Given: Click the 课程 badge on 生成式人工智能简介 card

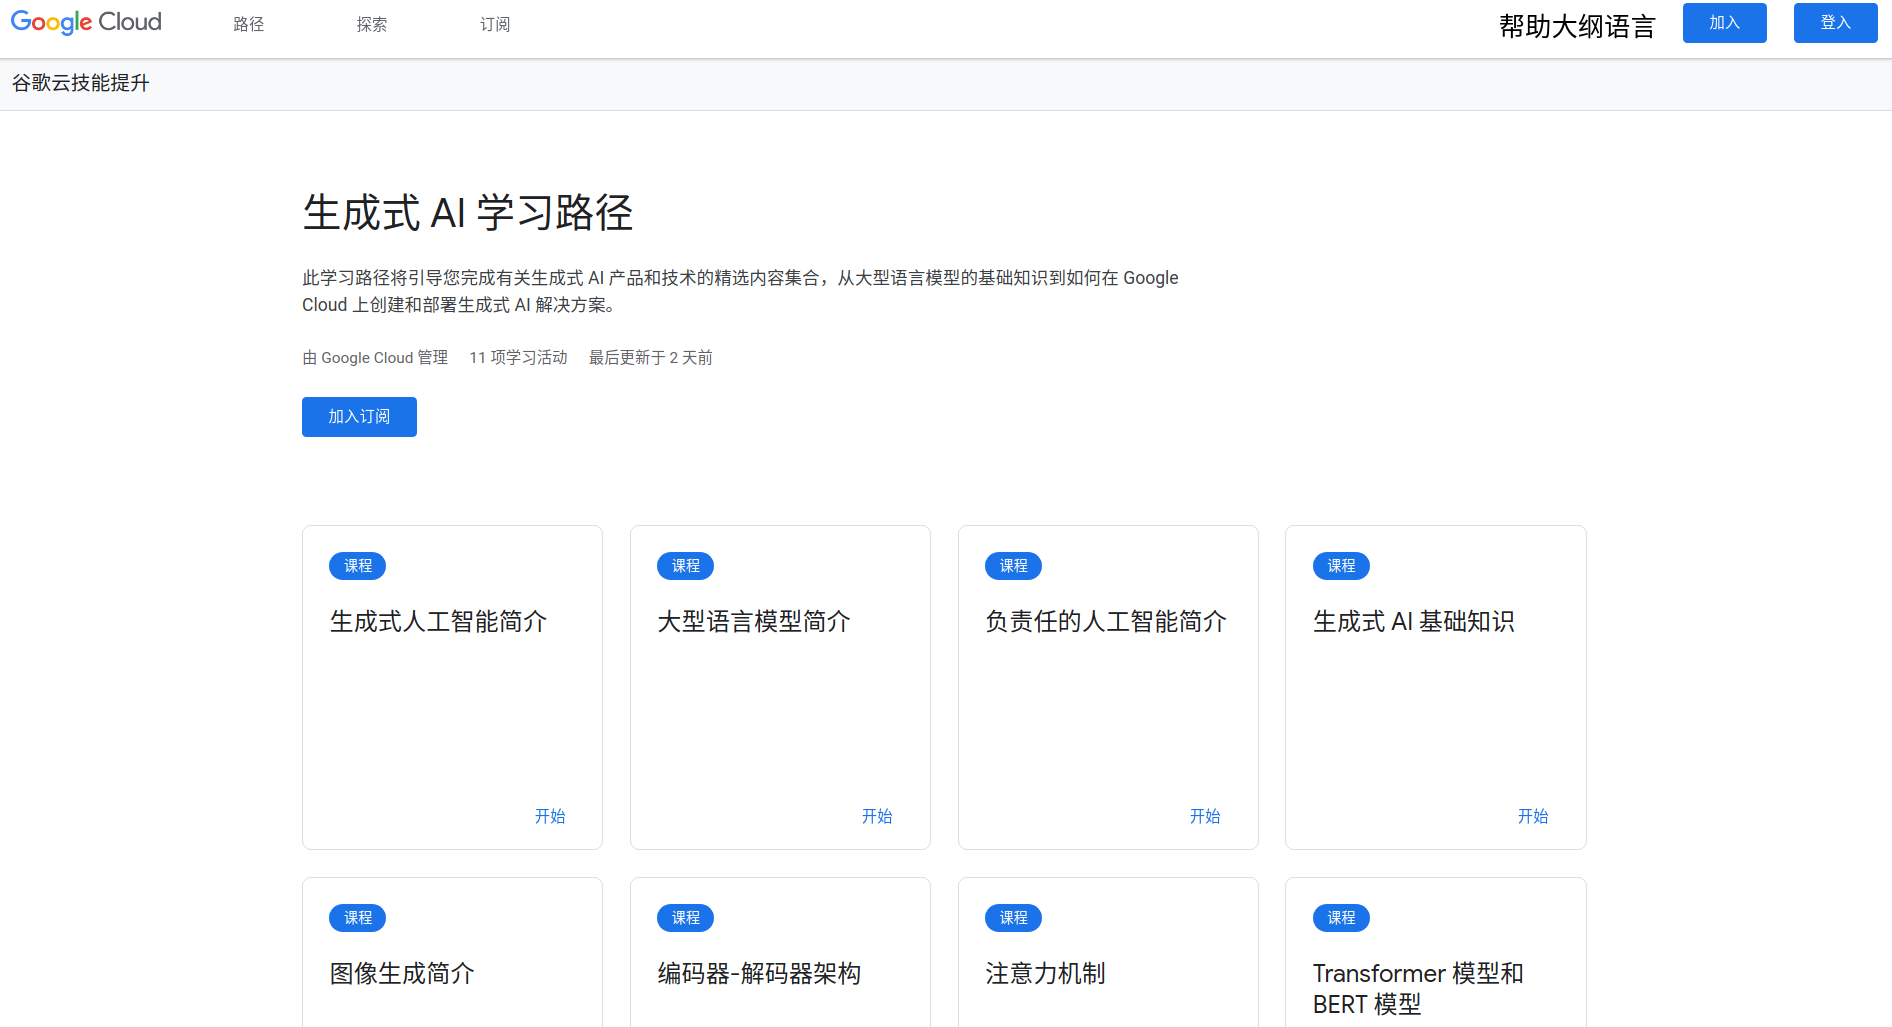Looking at the screenshot, I should tap(358, 566).
